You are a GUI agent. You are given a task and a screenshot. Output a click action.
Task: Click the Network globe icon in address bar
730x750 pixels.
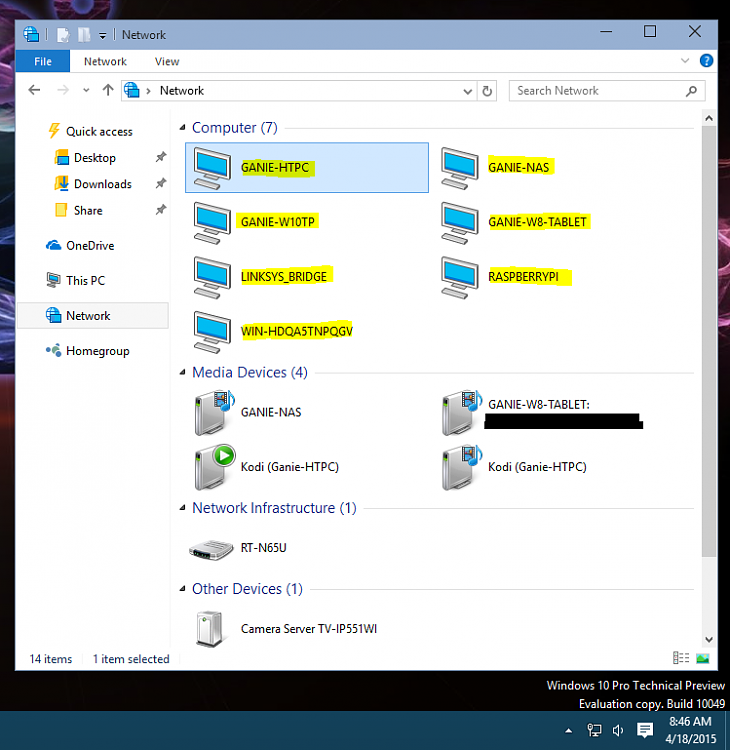[132, 90]
